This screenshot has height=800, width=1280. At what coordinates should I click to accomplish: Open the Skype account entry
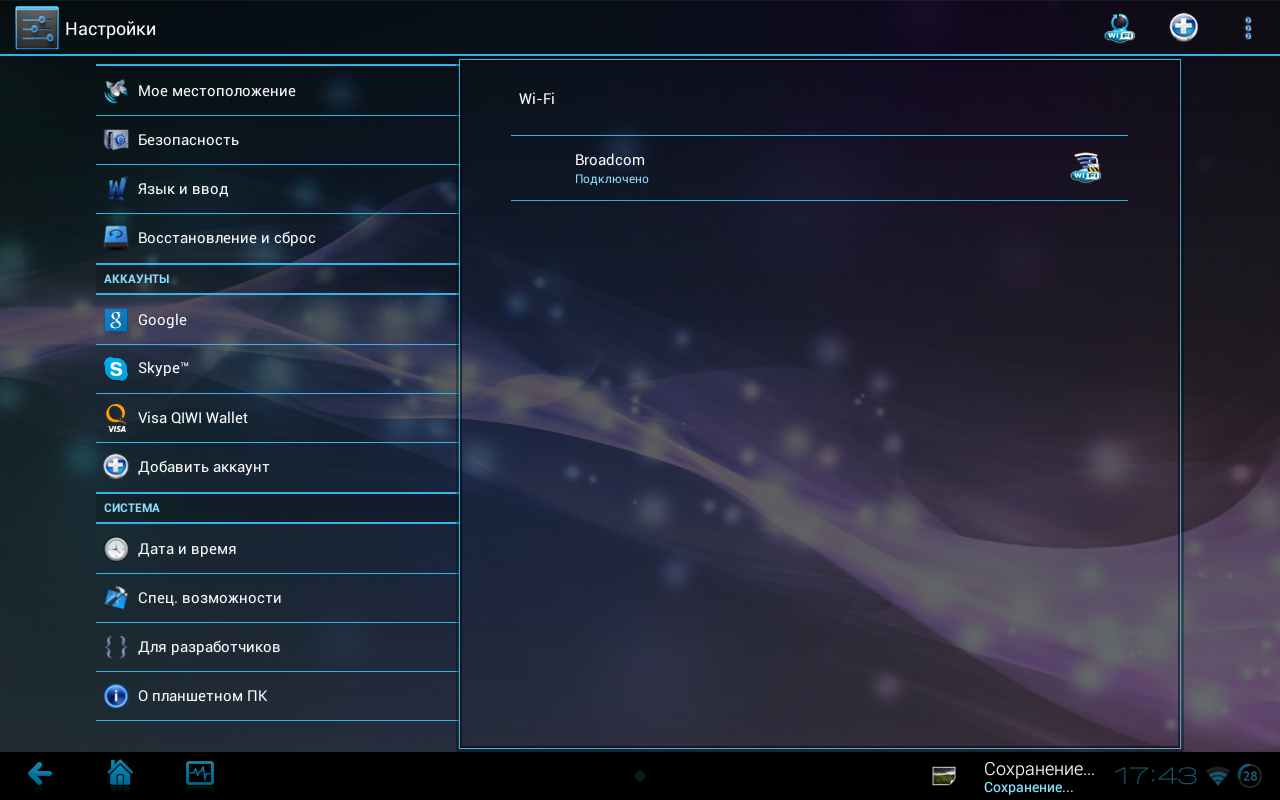(277, 369)
